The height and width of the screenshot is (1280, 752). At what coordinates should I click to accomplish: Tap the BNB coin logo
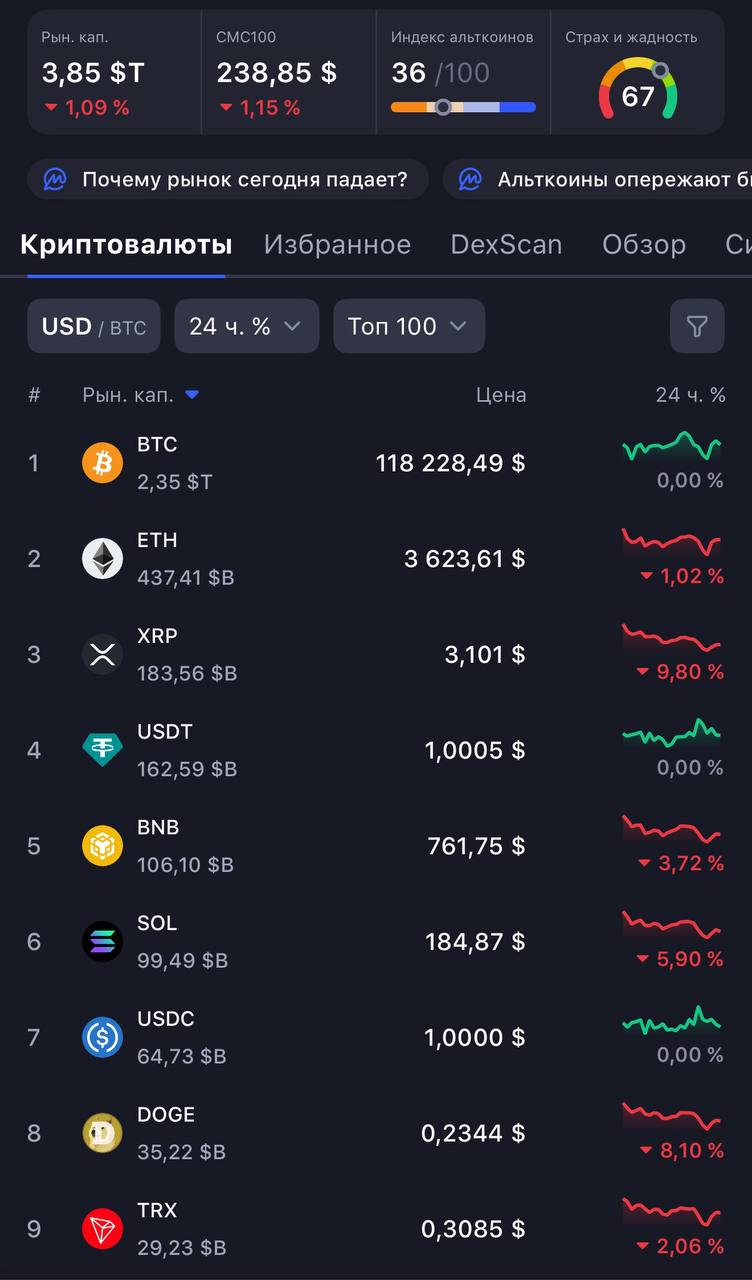click(102, 846)
